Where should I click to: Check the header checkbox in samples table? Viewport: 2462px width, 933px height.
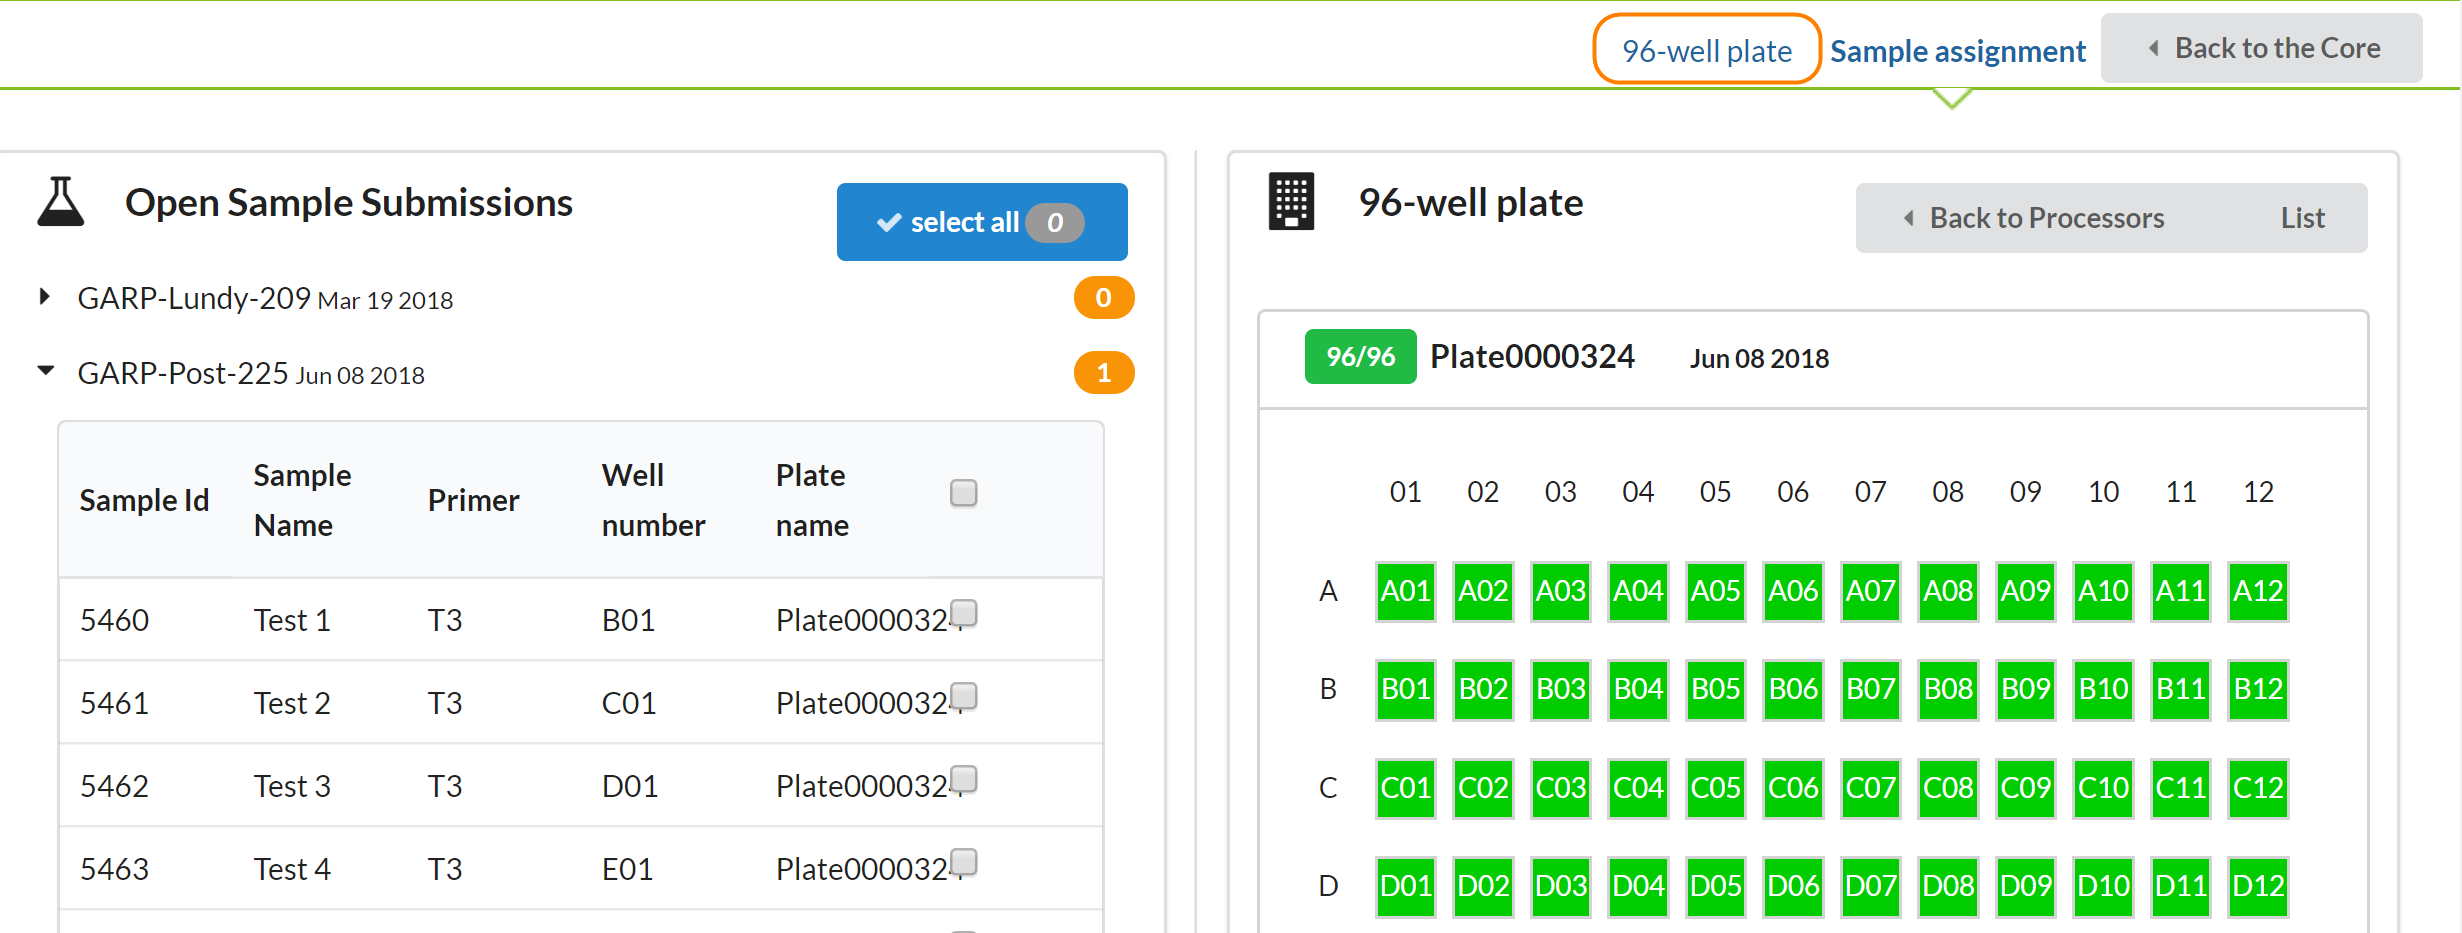click(x=963, y=493)
